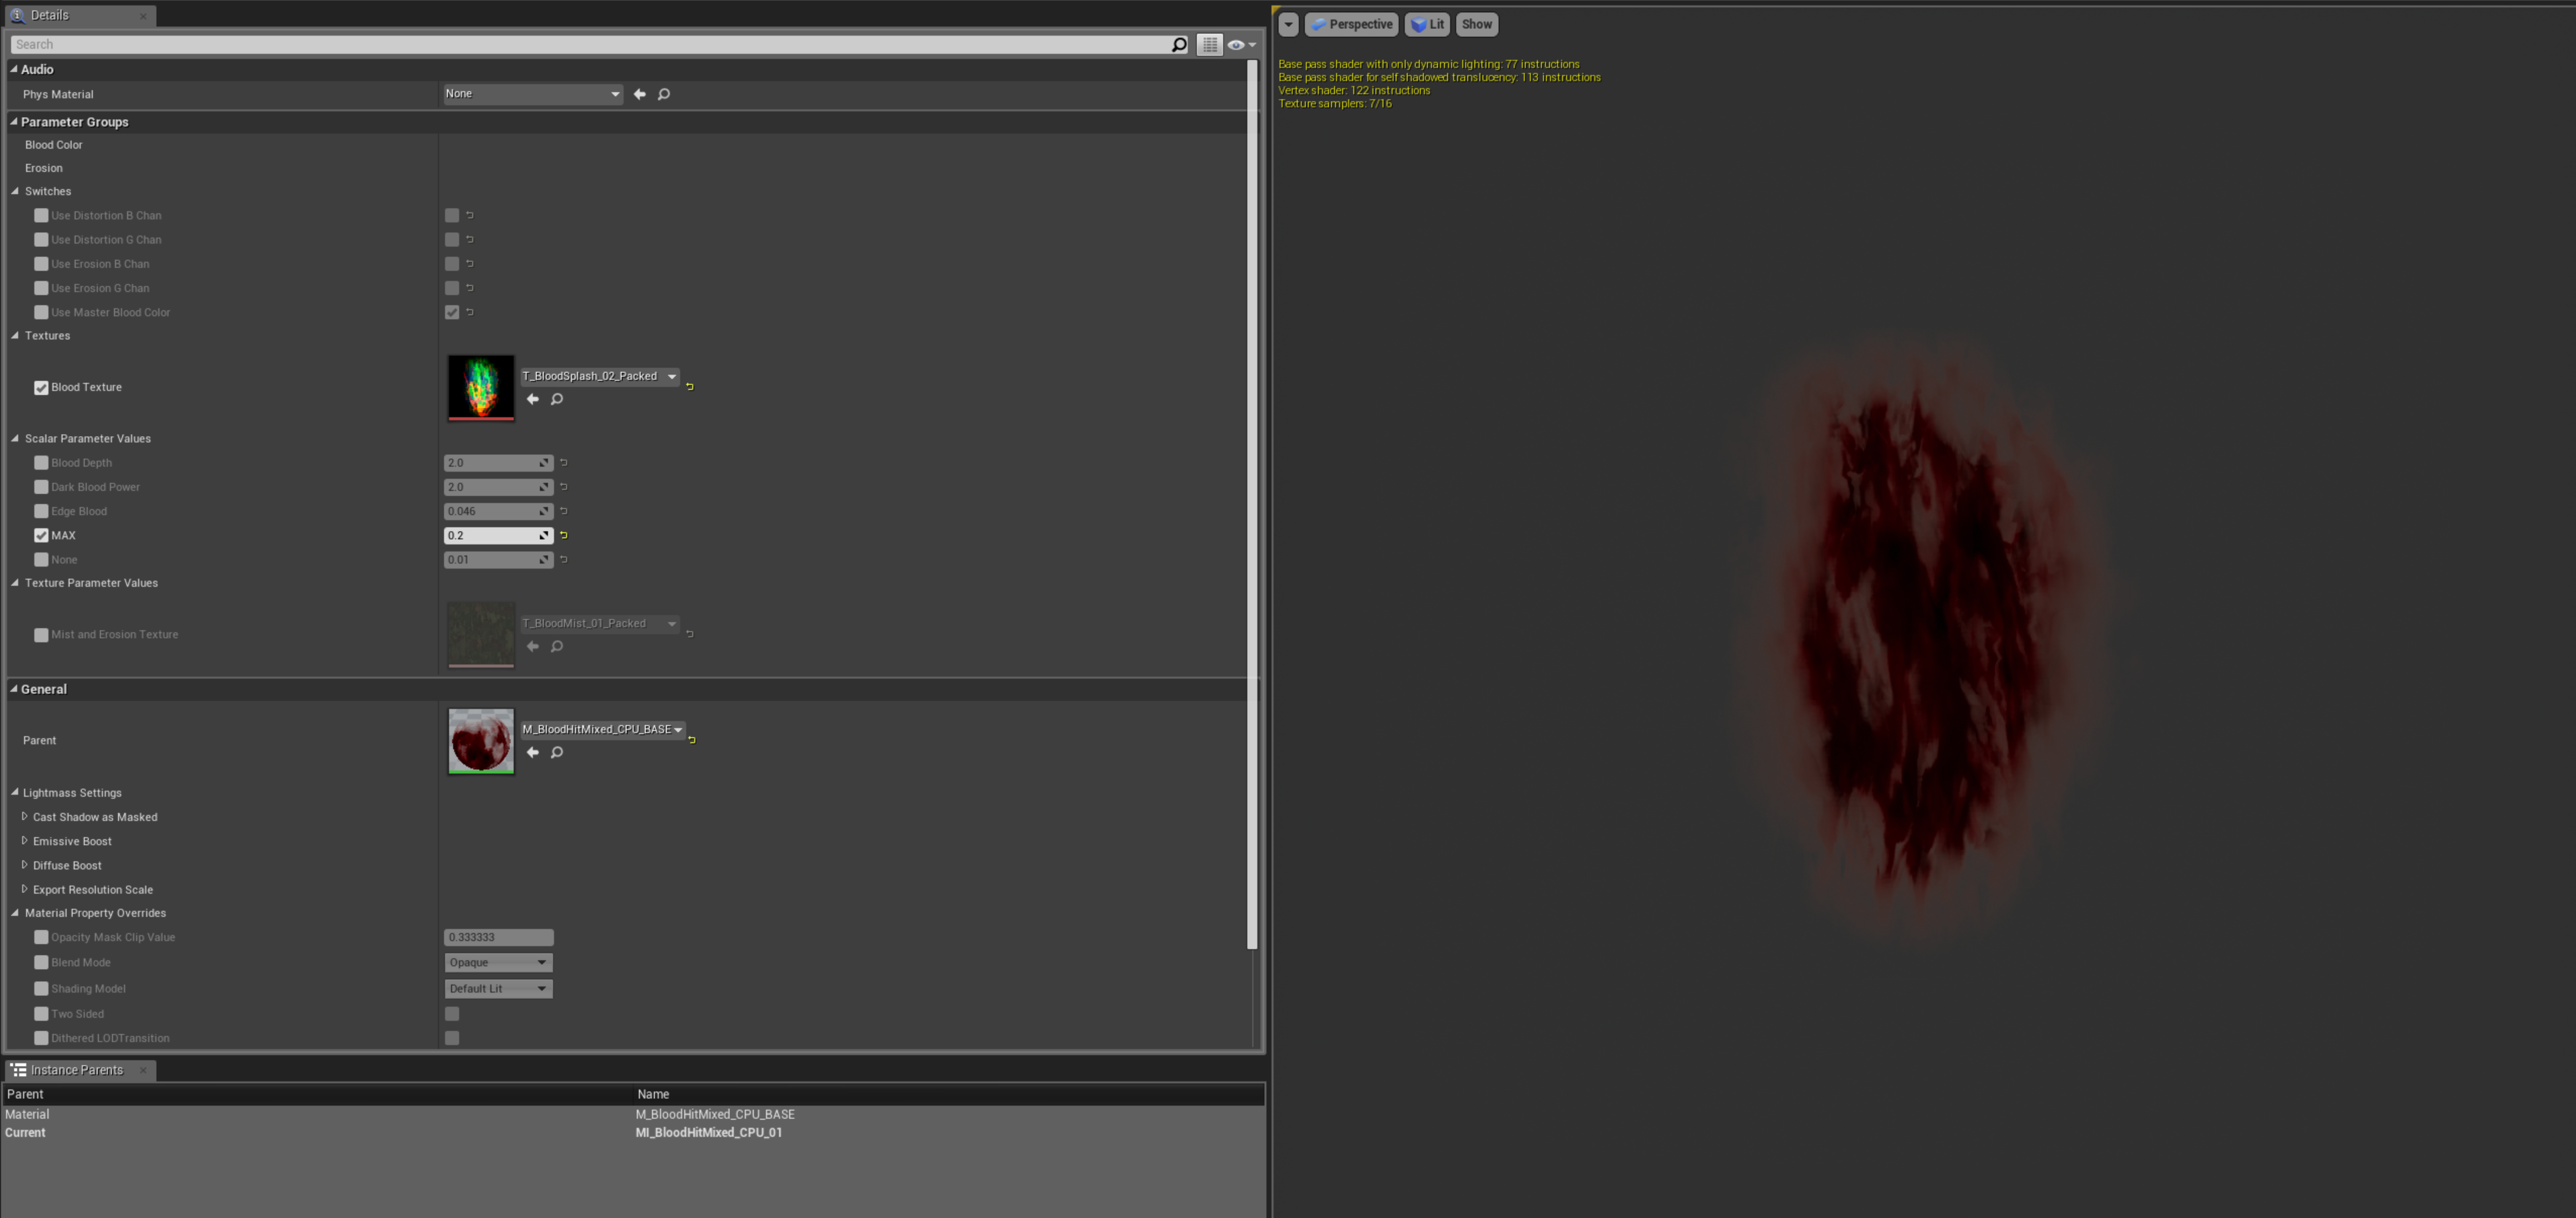Collapse the Parameter Groups section

point(14,122)
